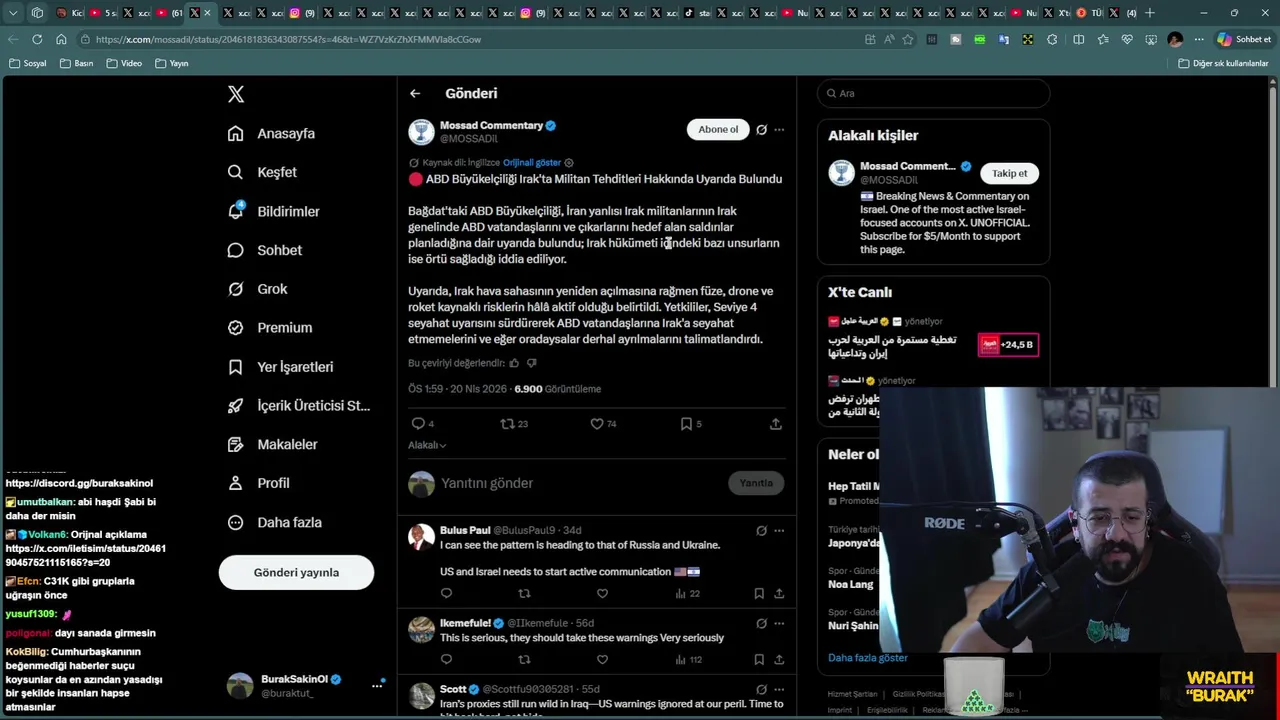
Task: Grok icon on Scott reply
Action: [761, 689]
